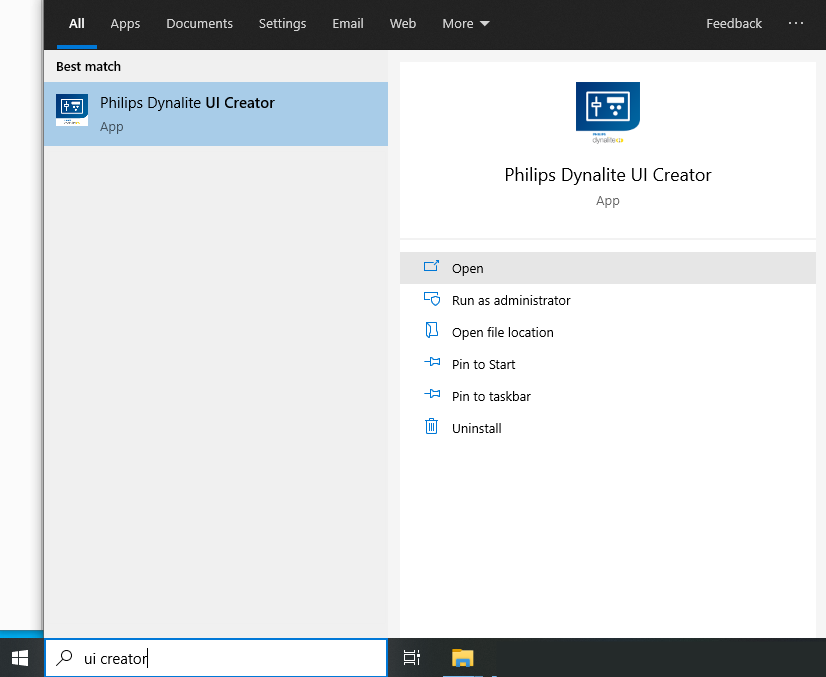
Task: Click the shield icon for Run as administrator
Action: pos(432,300)
